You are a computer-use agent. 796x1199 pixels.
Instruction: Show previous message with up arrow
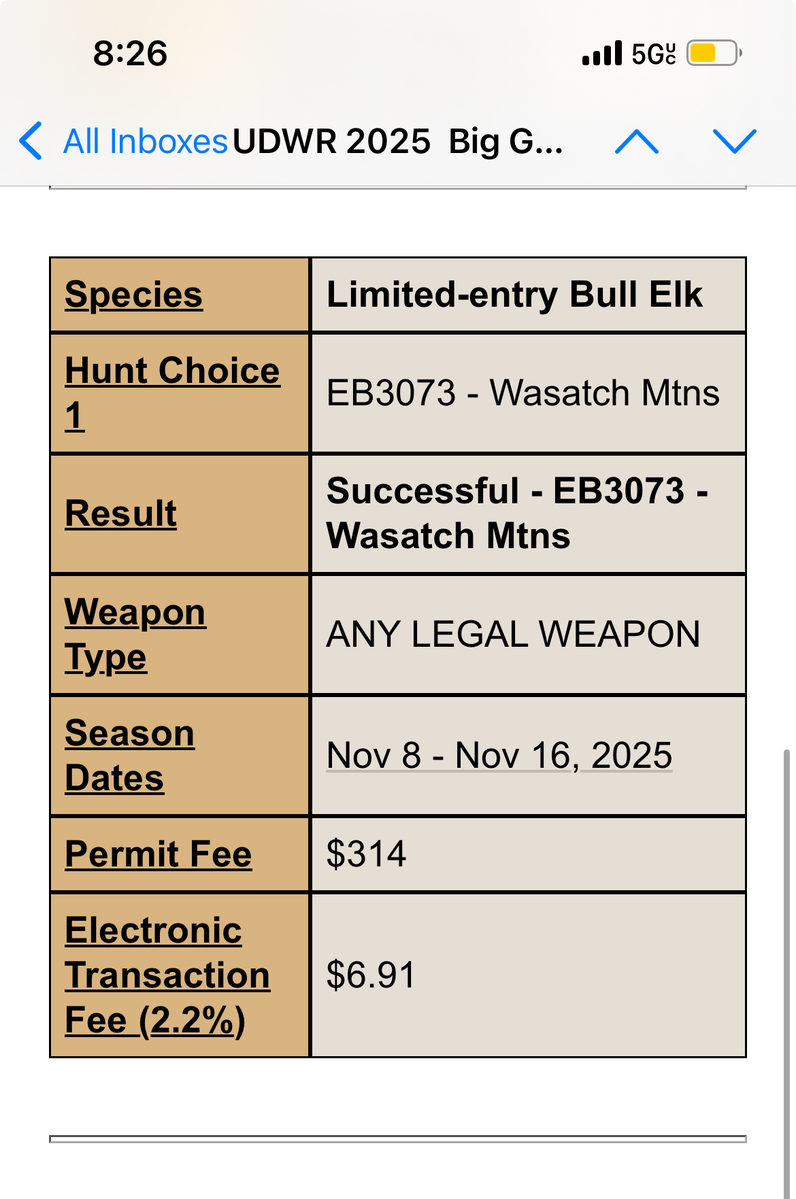coord(637,142)
